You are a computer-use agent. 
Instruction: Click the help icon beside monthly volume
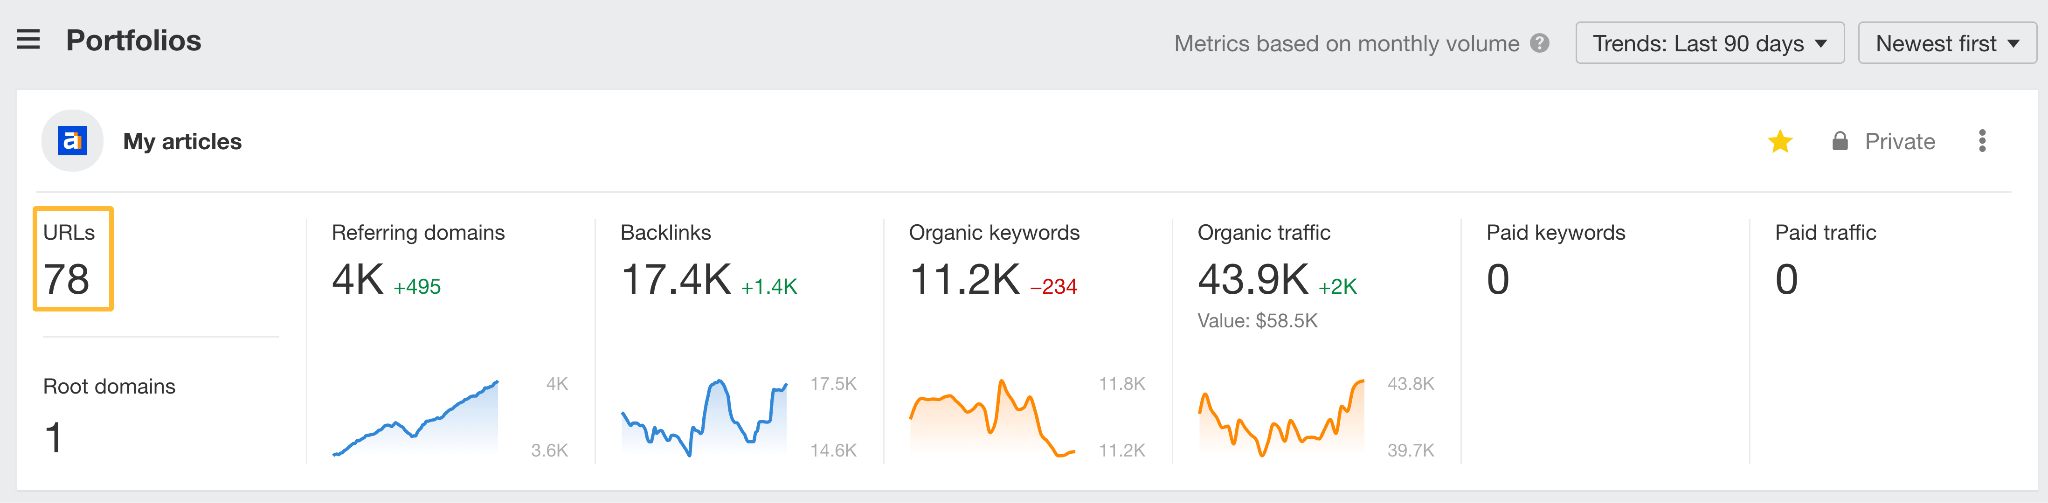coord(1540,43)
